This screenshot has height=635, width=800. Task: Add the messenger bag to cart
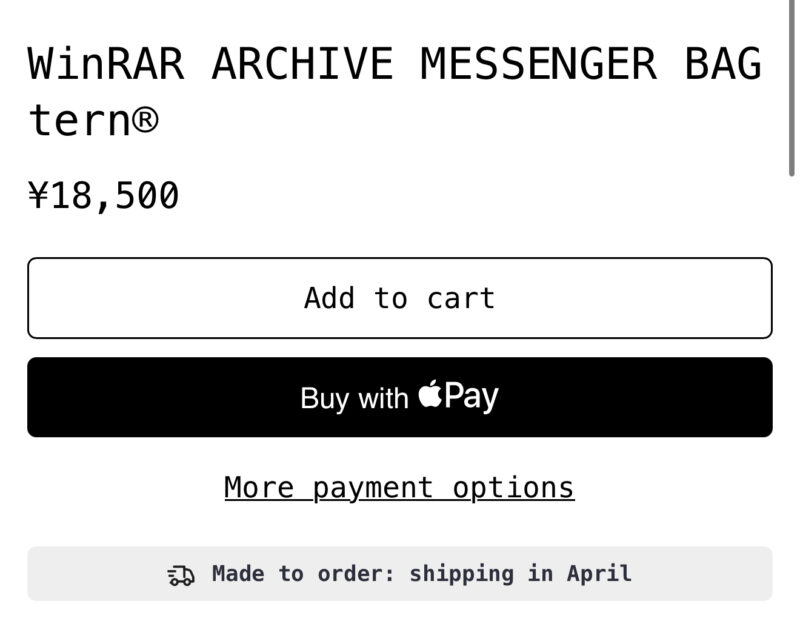(400, 298)
